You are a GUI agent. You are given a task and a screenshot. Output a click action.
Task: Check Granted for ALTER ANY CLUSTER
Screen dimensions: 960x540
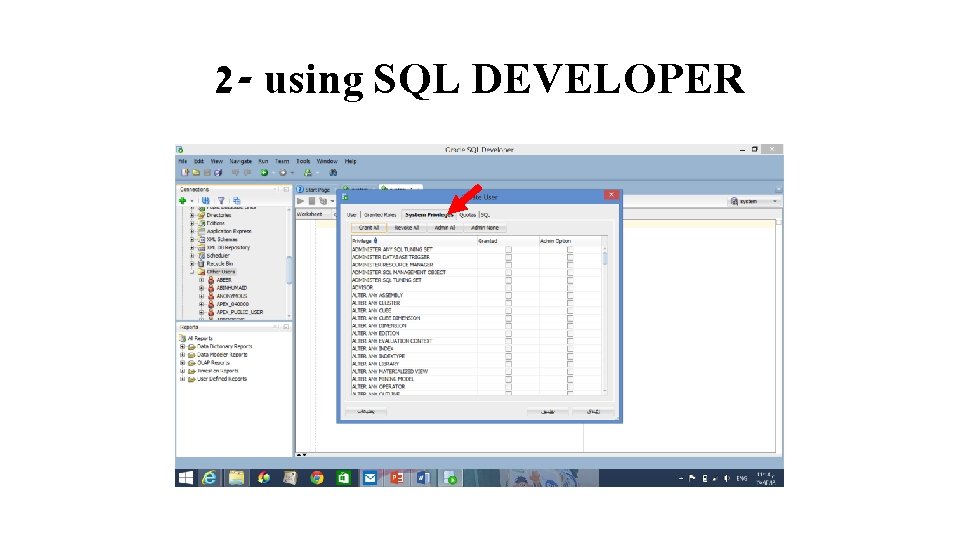[508, 302]
